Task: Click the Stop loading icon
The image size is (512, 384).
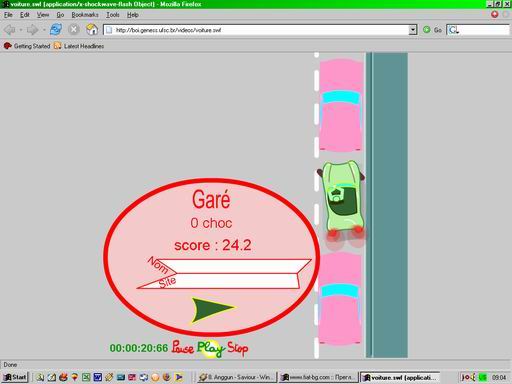Action: coord(74,30)
